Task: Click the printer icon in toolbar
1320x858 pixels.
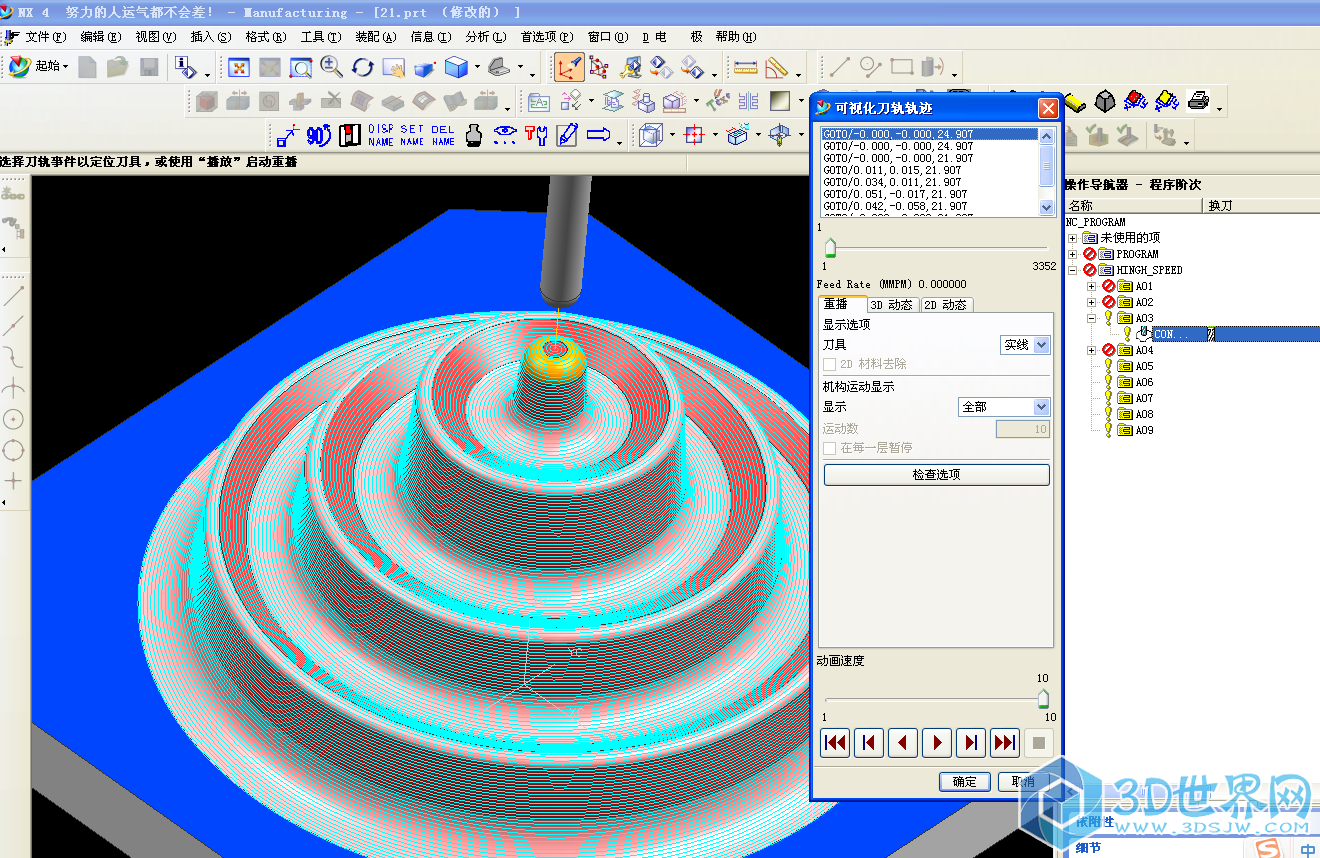Action: coord(1198,101)
